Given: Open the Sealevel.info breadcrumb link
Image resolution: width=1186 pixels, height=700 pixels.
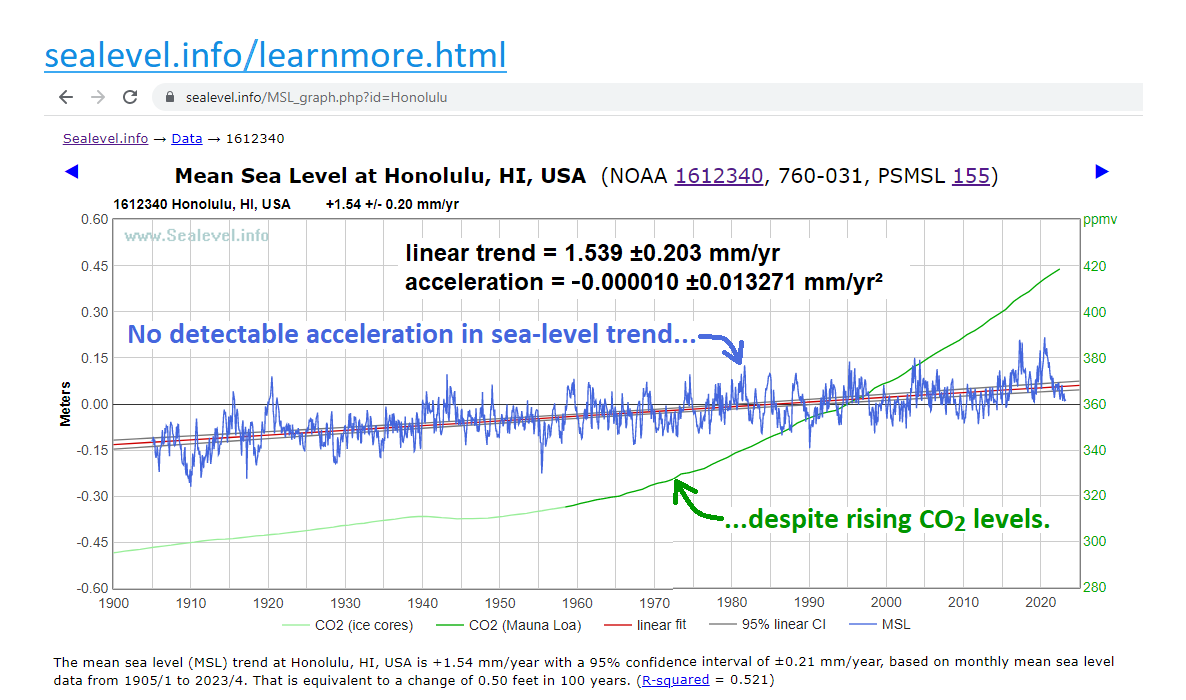Looking at the screenshot, I should coord(105,139).
